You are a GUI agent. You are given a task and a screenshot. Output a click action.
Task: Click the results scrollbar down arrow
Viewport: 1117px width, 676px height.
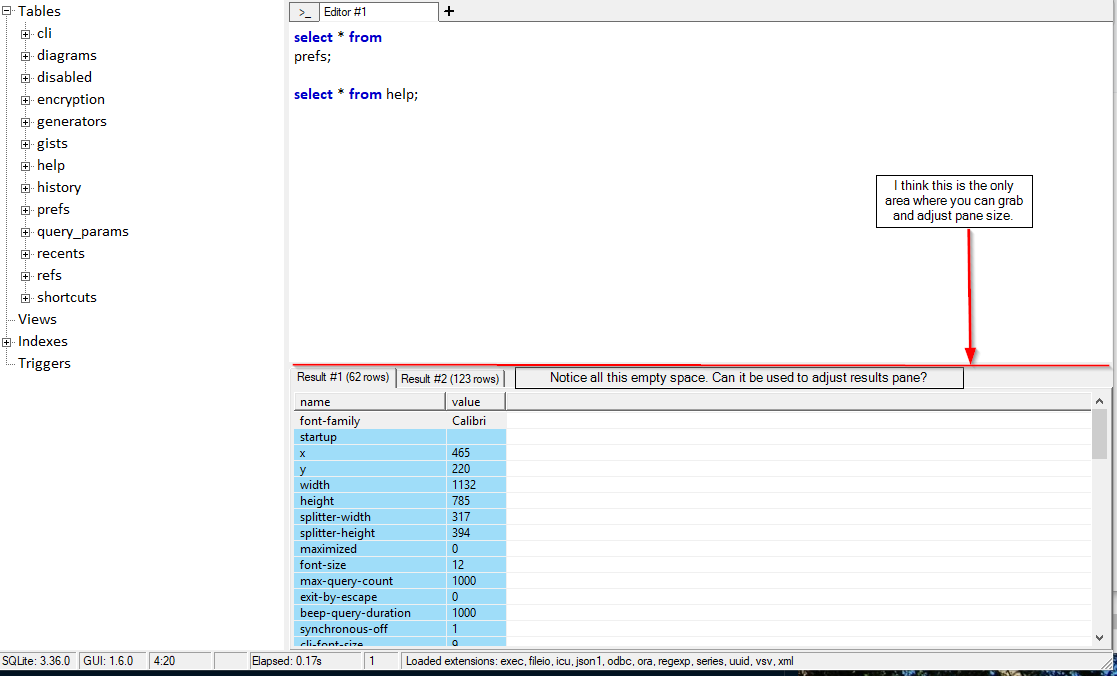(x=1101, y=637)
